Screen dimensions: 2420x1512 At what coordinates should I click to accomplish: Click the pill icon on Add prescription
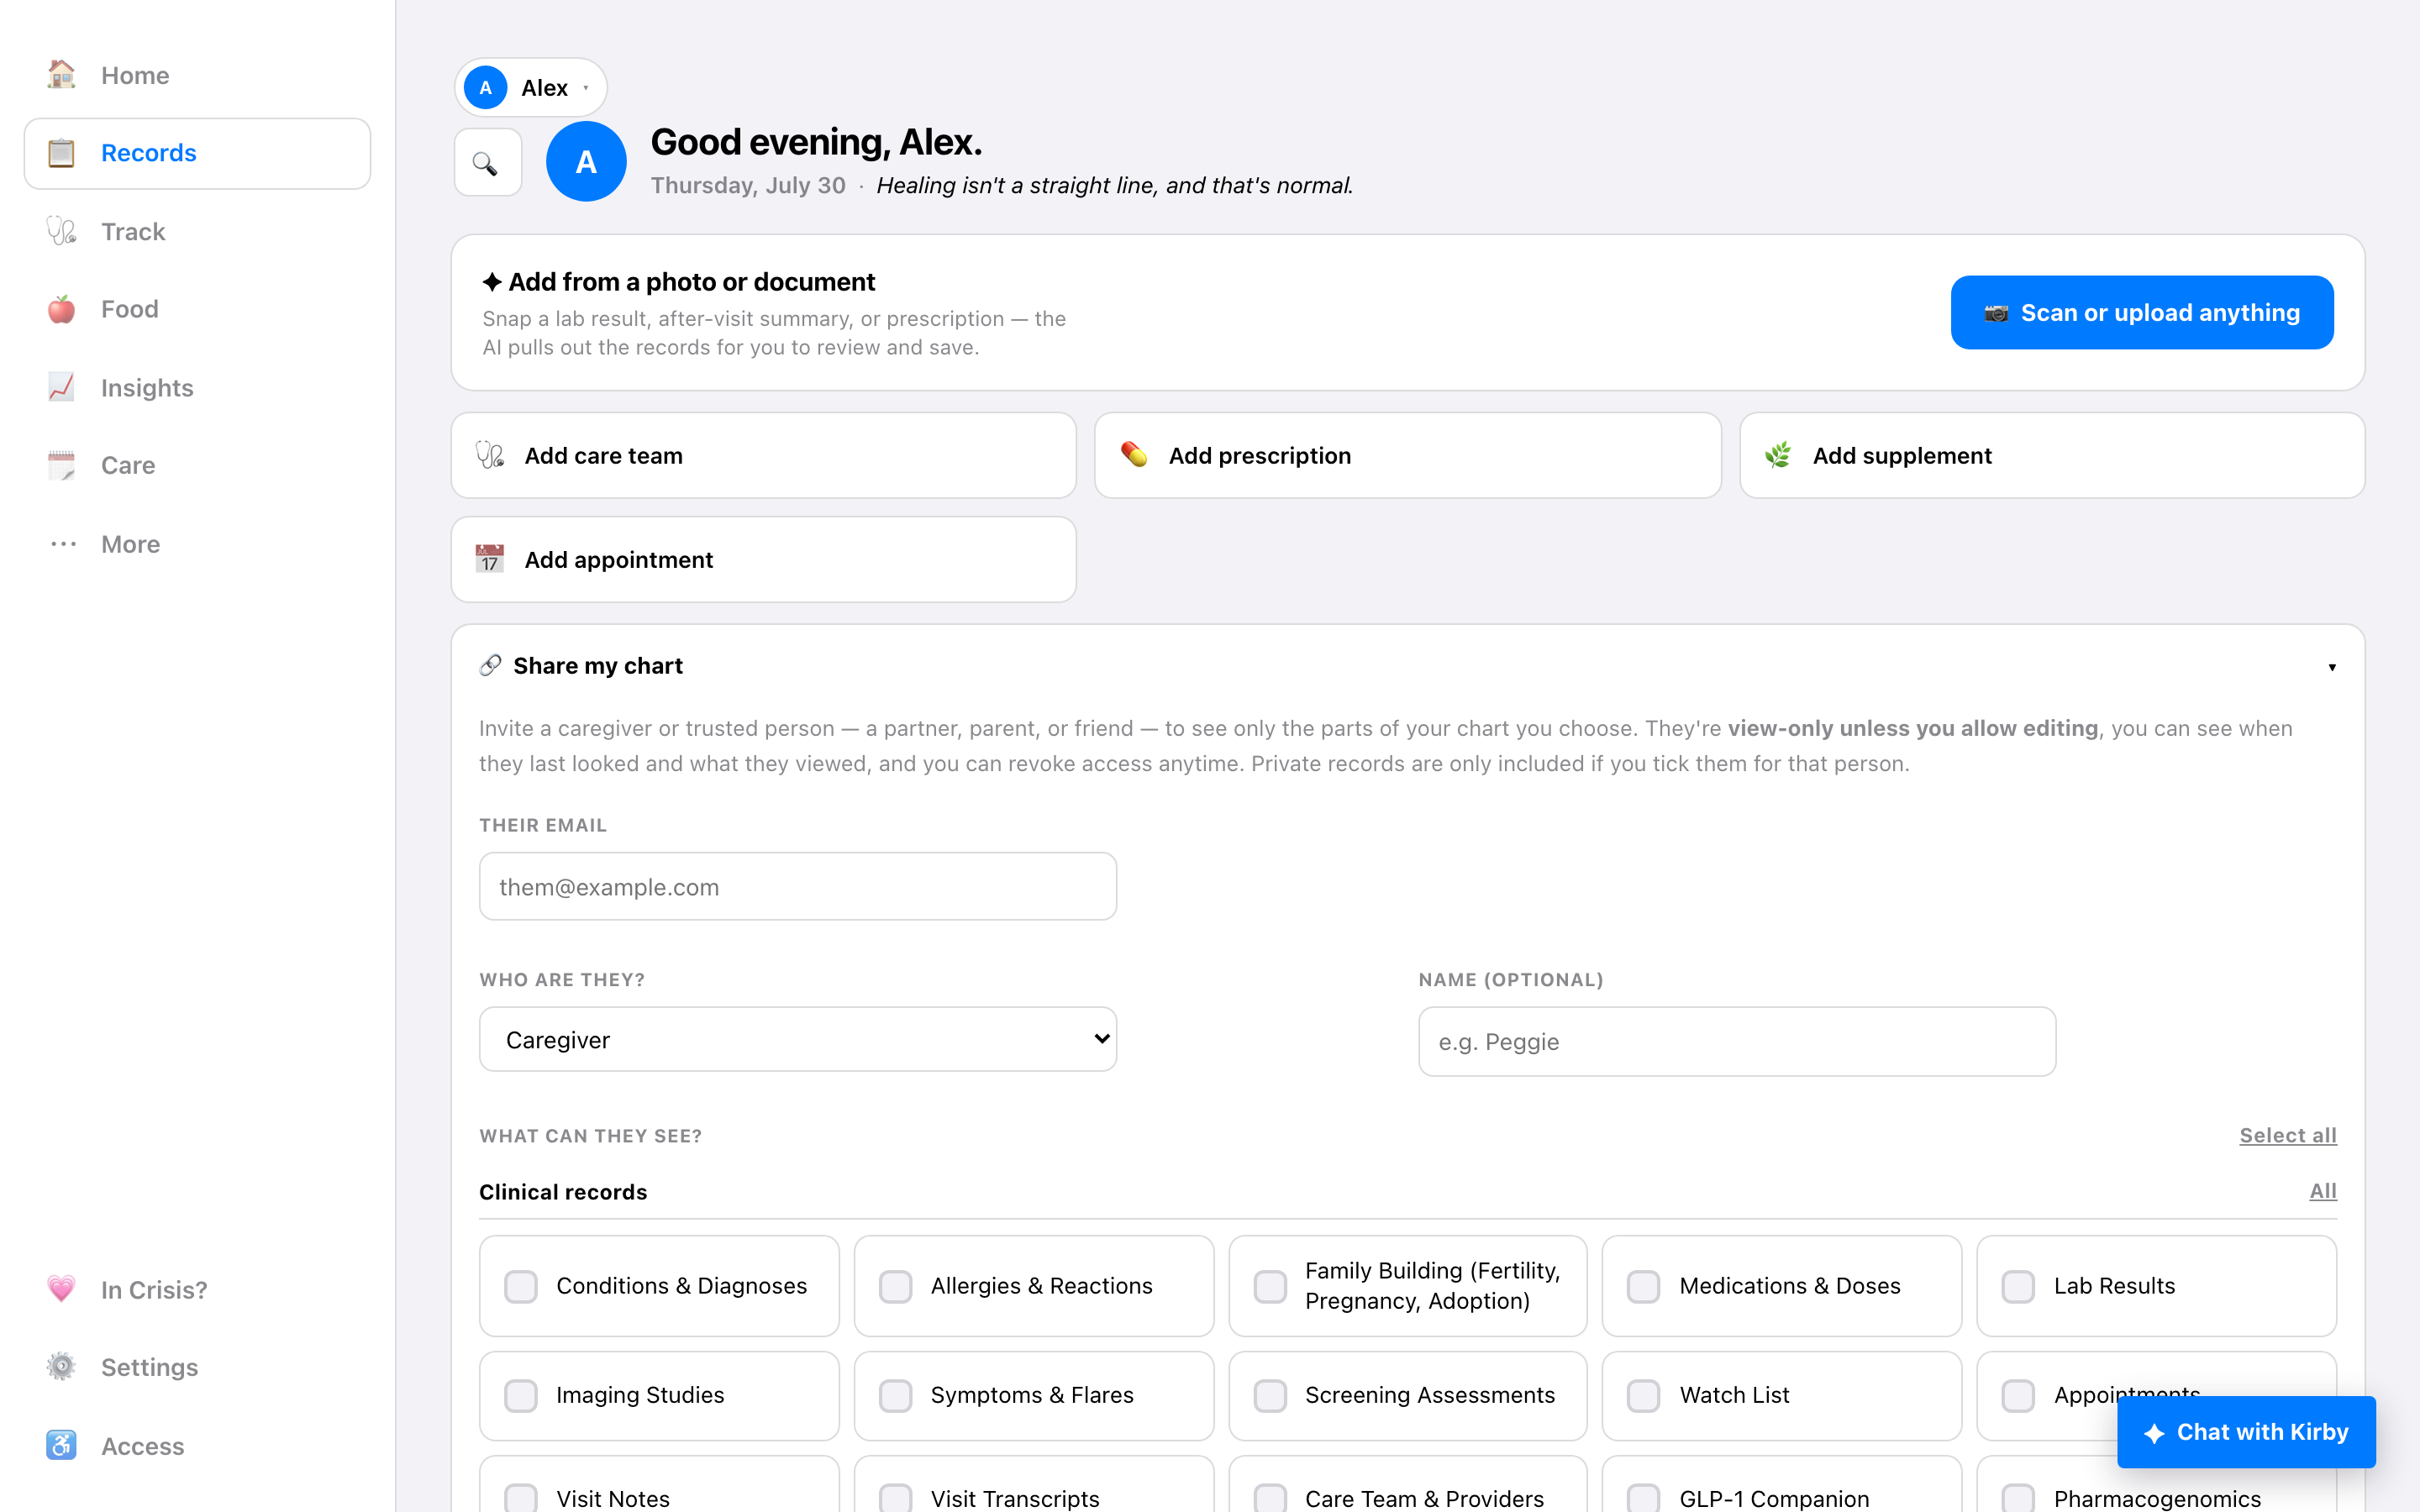[x=1134, y=455]
